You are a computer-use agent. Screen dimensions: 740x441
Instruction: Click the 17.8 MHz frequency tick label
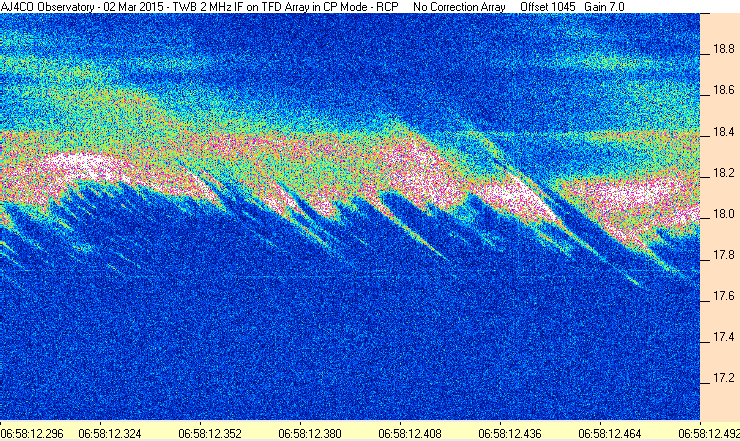tap(723, 255)
